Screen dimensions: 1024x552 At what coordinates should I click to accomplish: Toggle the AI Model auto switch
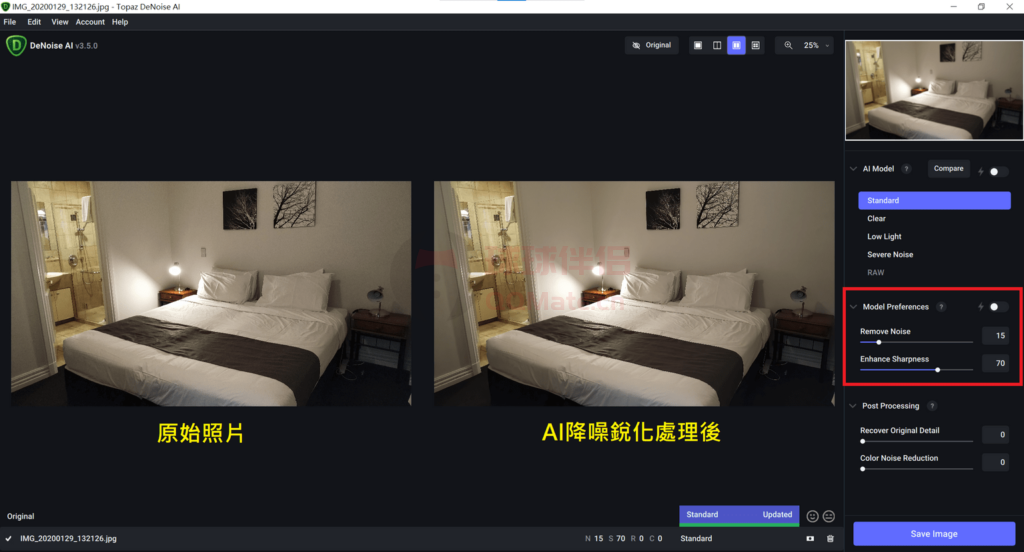(998, 172)
